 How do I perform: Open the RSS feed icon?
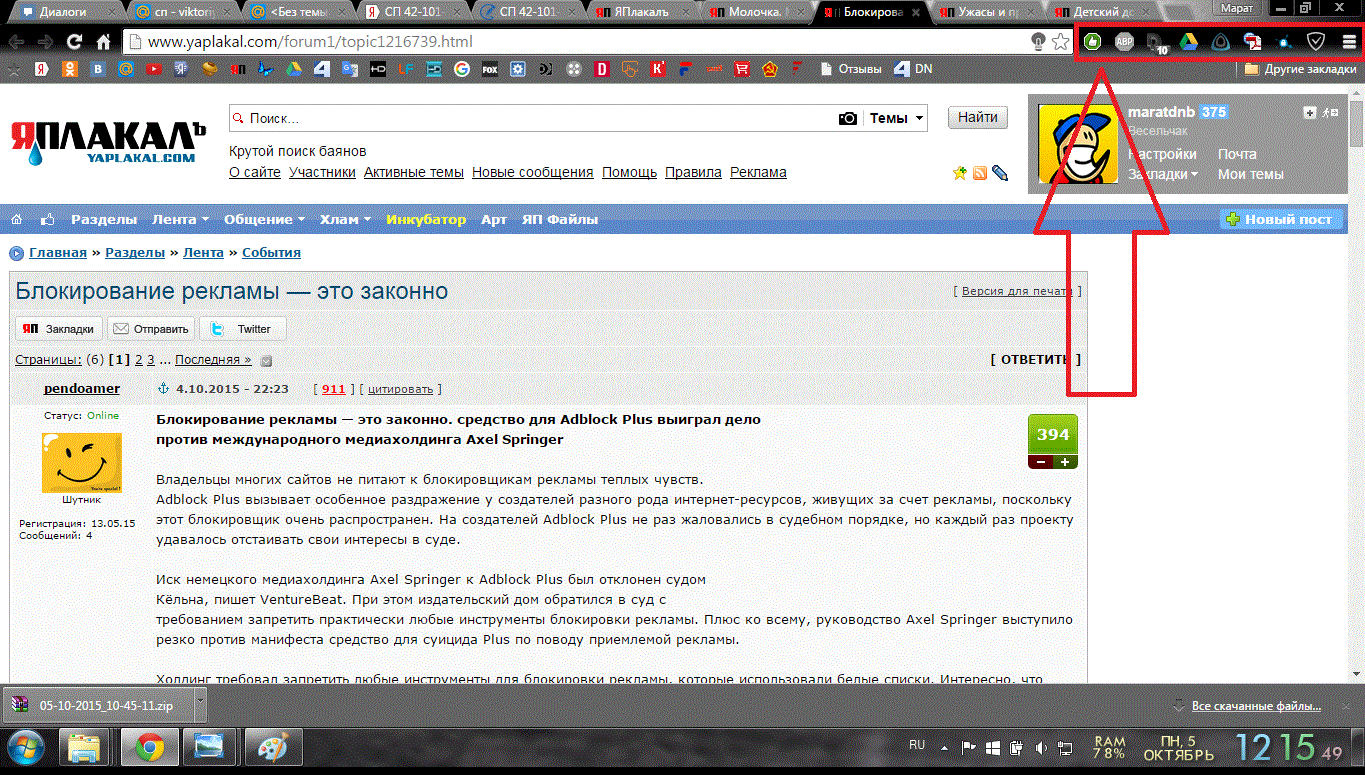(980, 173)
